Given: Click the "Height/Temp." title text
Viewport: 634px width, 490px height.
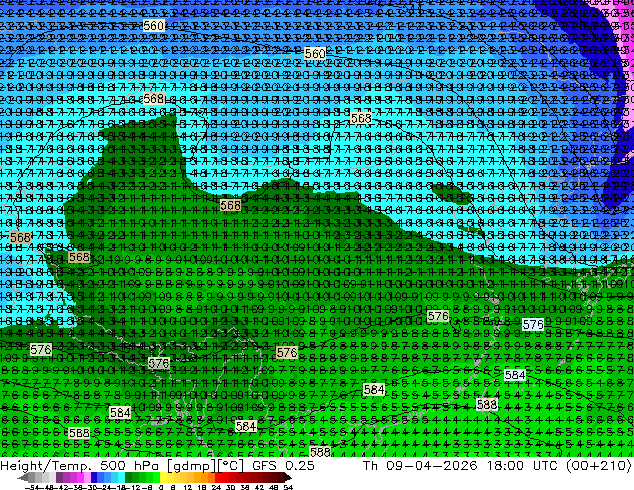Looking at the screenshot, I should coord(46,465).
